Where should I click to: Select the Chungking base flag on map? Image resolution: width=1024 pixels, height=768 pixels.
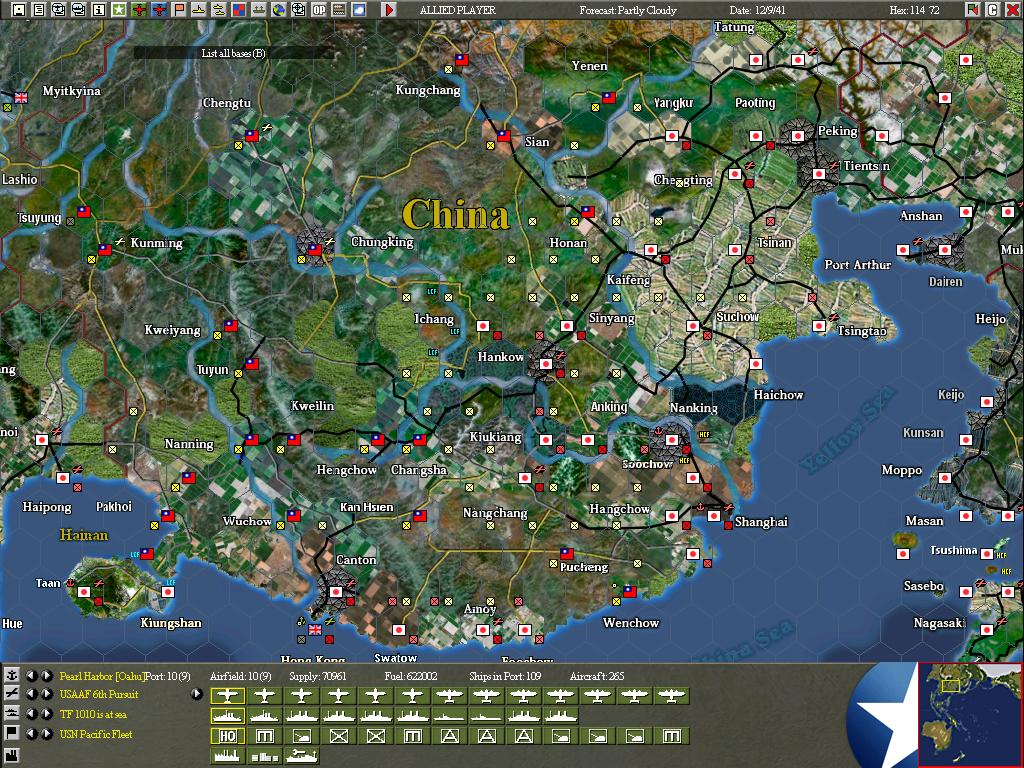pos(315,249)
